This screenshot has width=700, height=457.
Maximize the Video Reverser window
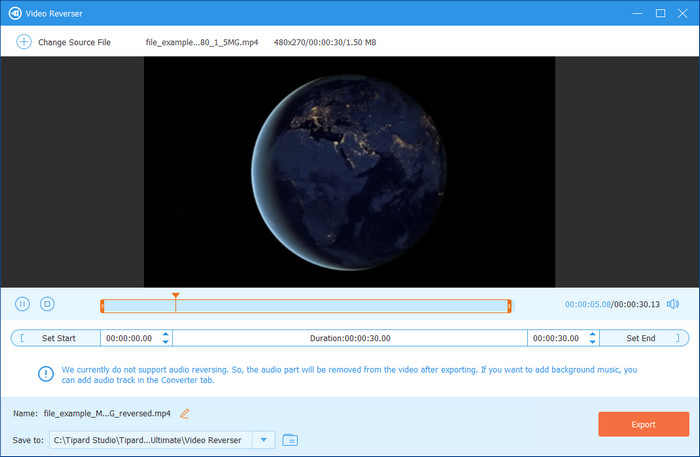(x=660, y=13)
